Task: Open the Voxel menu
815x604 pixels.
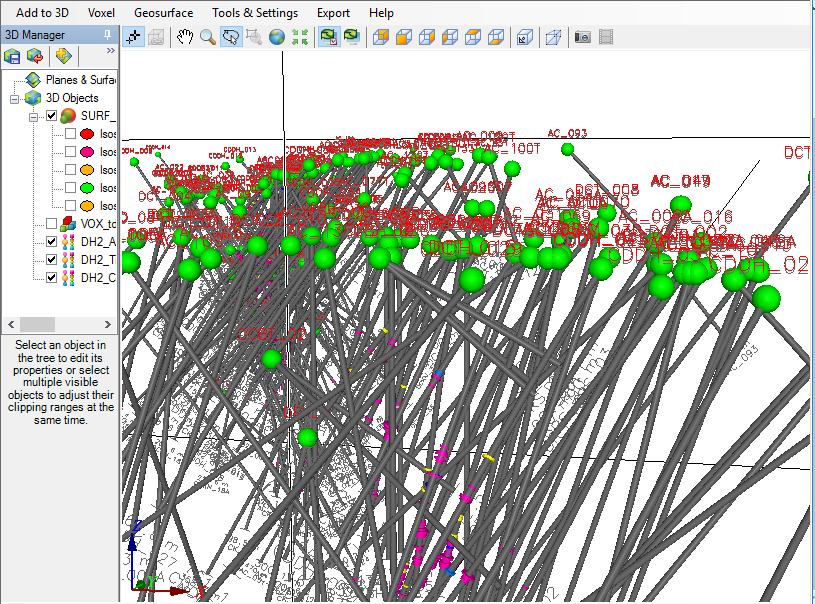Action: pyautogui.click(x=101, y=13)
